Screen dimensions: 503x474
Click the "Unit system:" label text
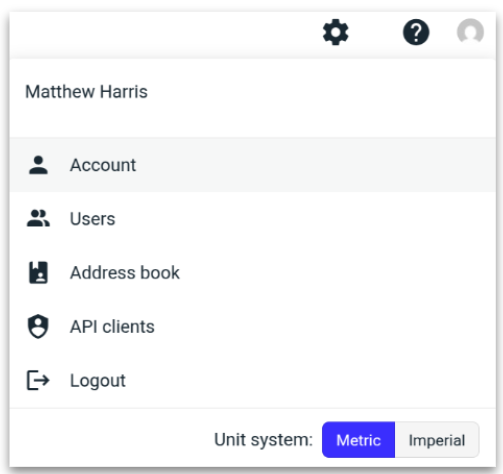(x=263, y=440)
